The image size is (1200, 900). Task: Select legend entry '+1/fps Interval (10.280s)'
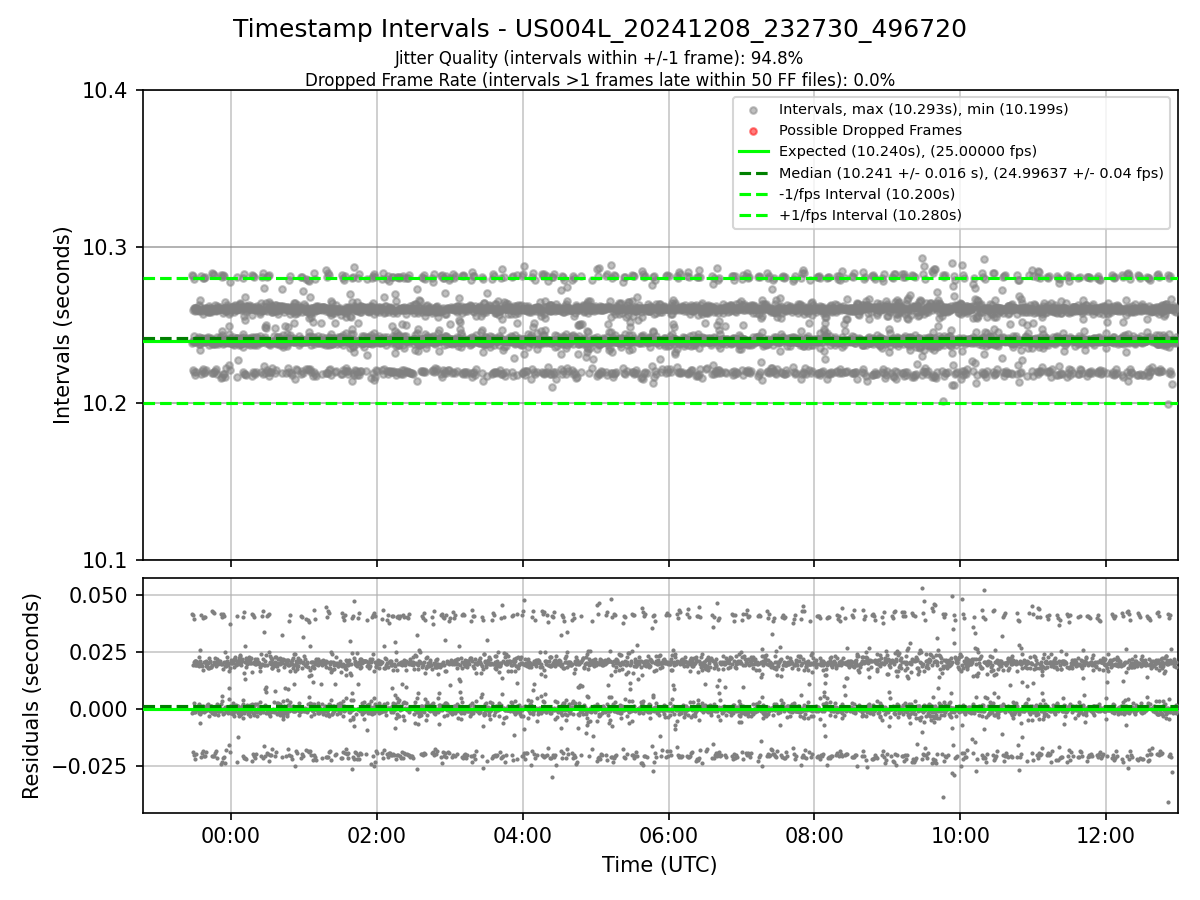tap(870, 214)
